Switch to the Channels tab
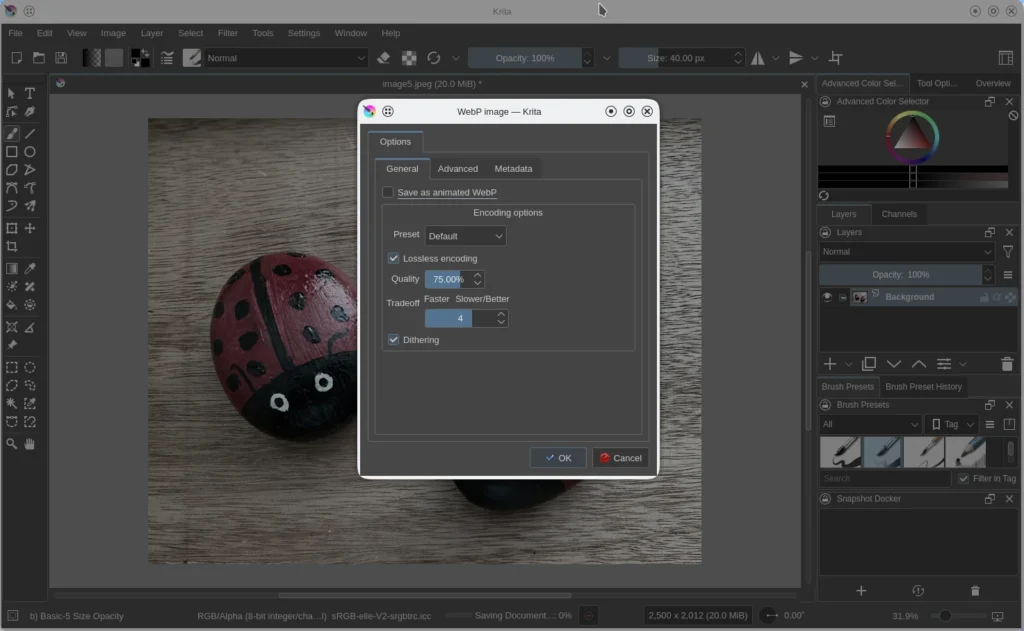This screenshot has height=631, width=1024. 899,214
